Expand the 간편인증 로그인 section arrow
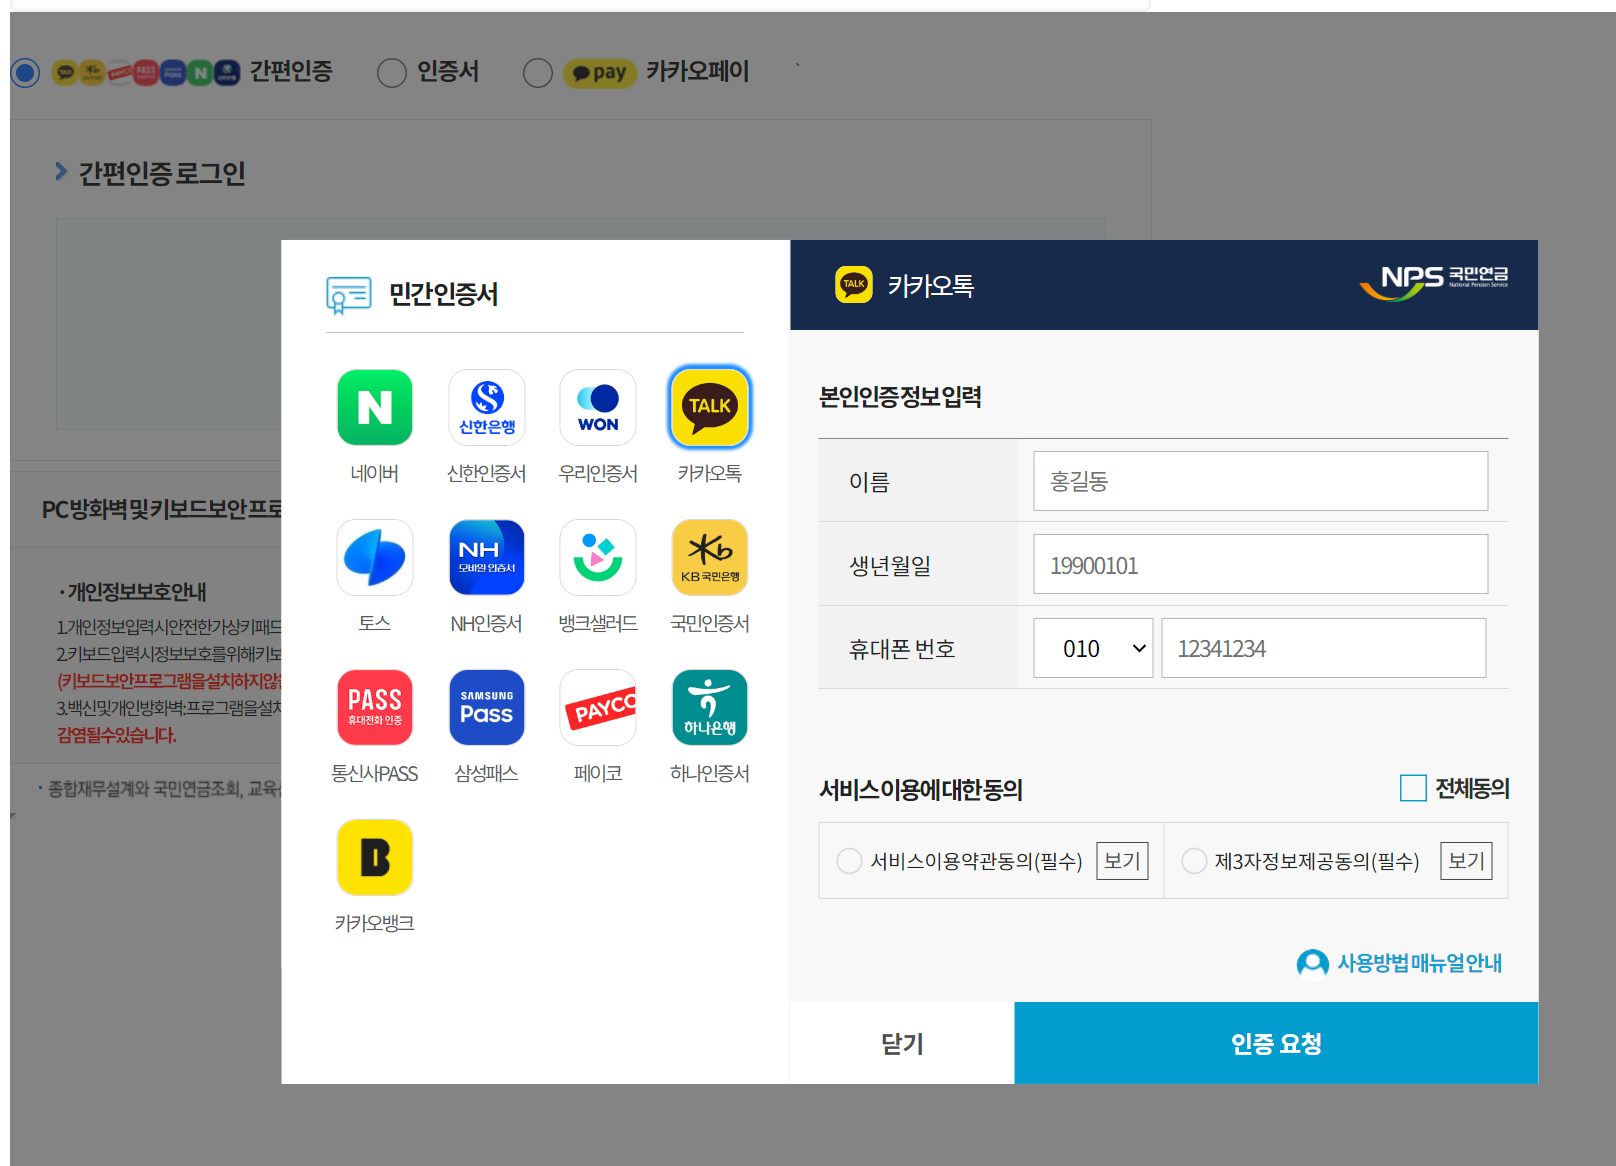 (61, 172)
